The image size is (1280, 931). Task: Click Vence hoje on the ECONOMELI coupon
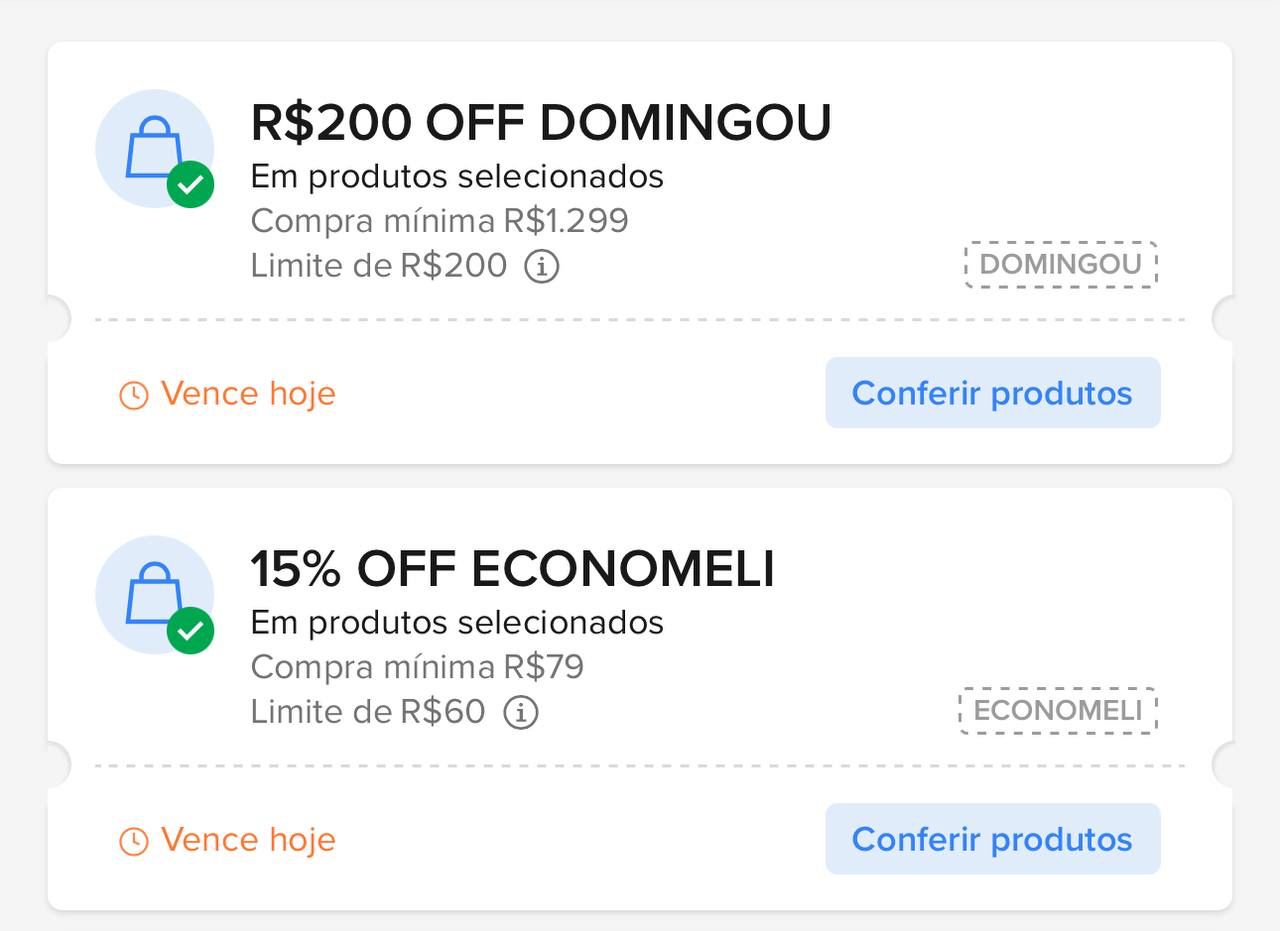pyautogui.click(x=248, y=840)
